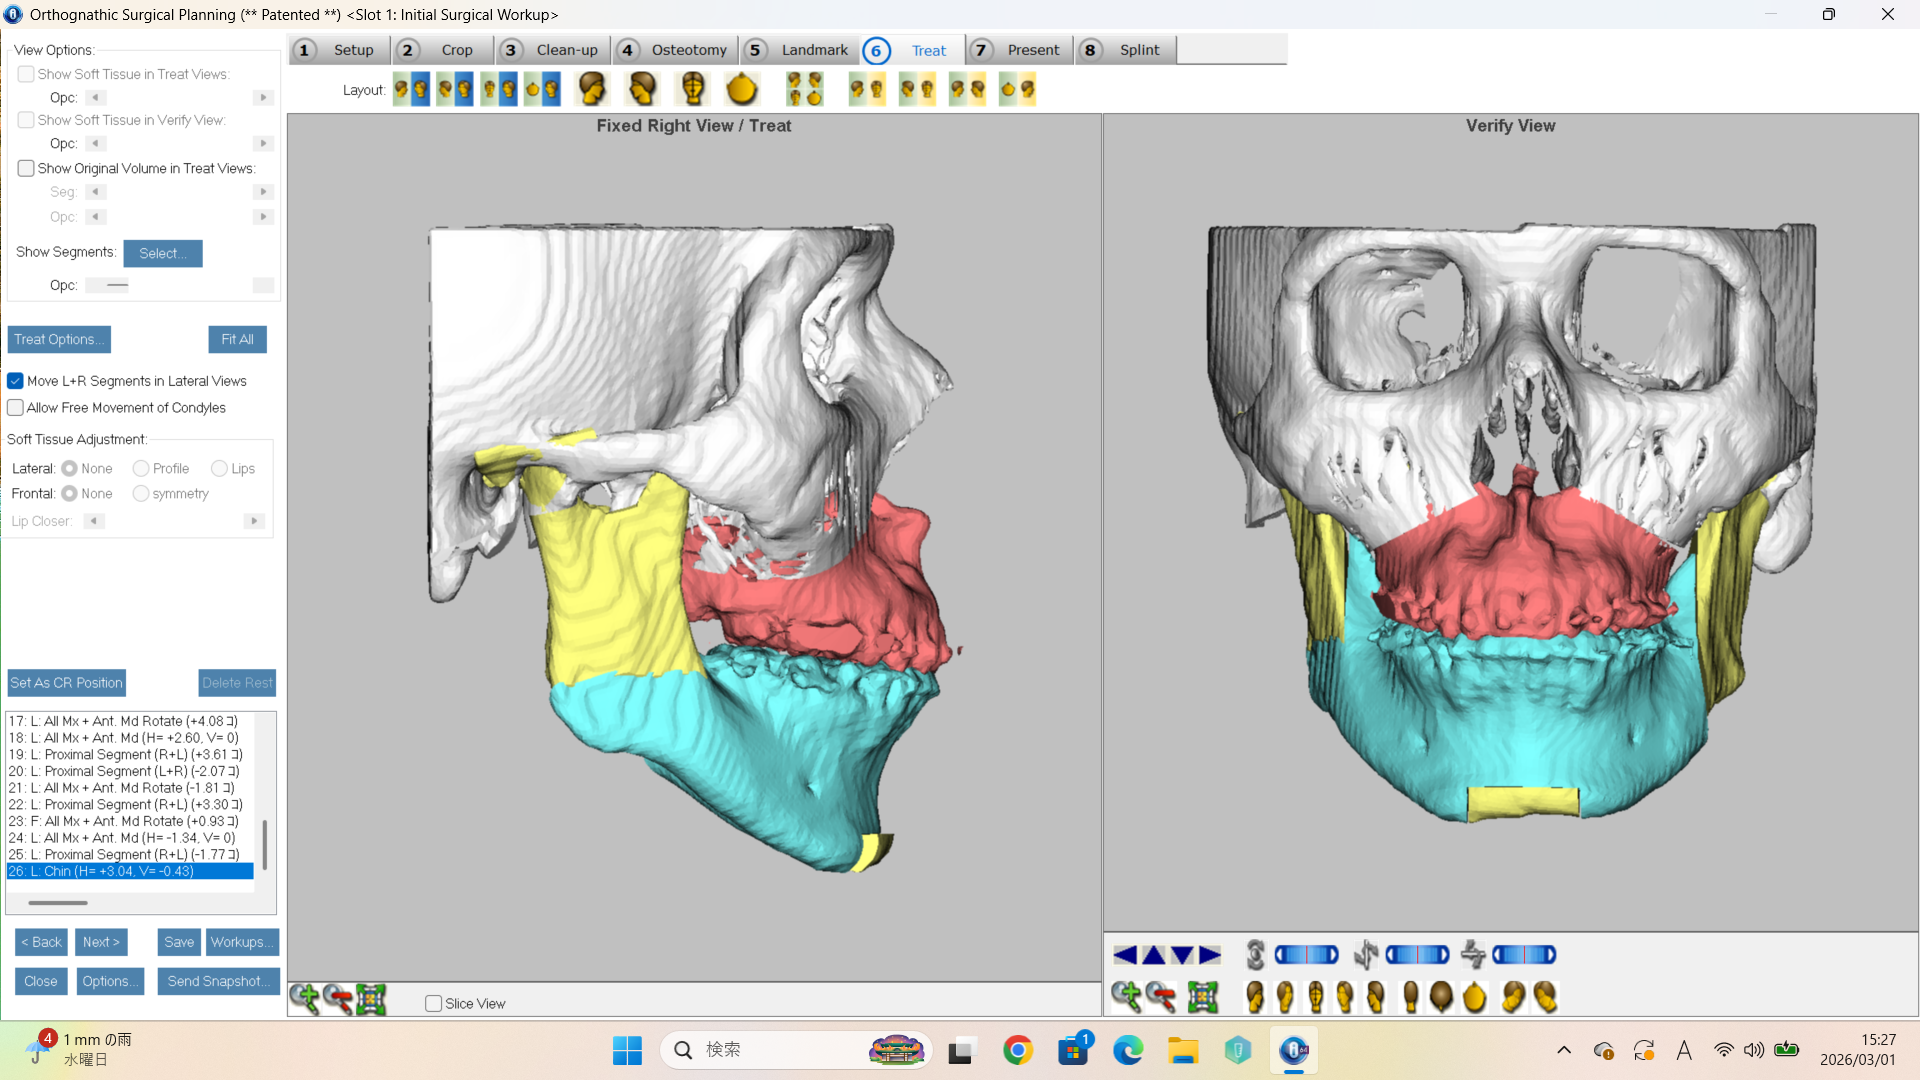1920x1080 pixels.
Task: Zoom in on the Verify View
Action: click(x=1126, y=996)
